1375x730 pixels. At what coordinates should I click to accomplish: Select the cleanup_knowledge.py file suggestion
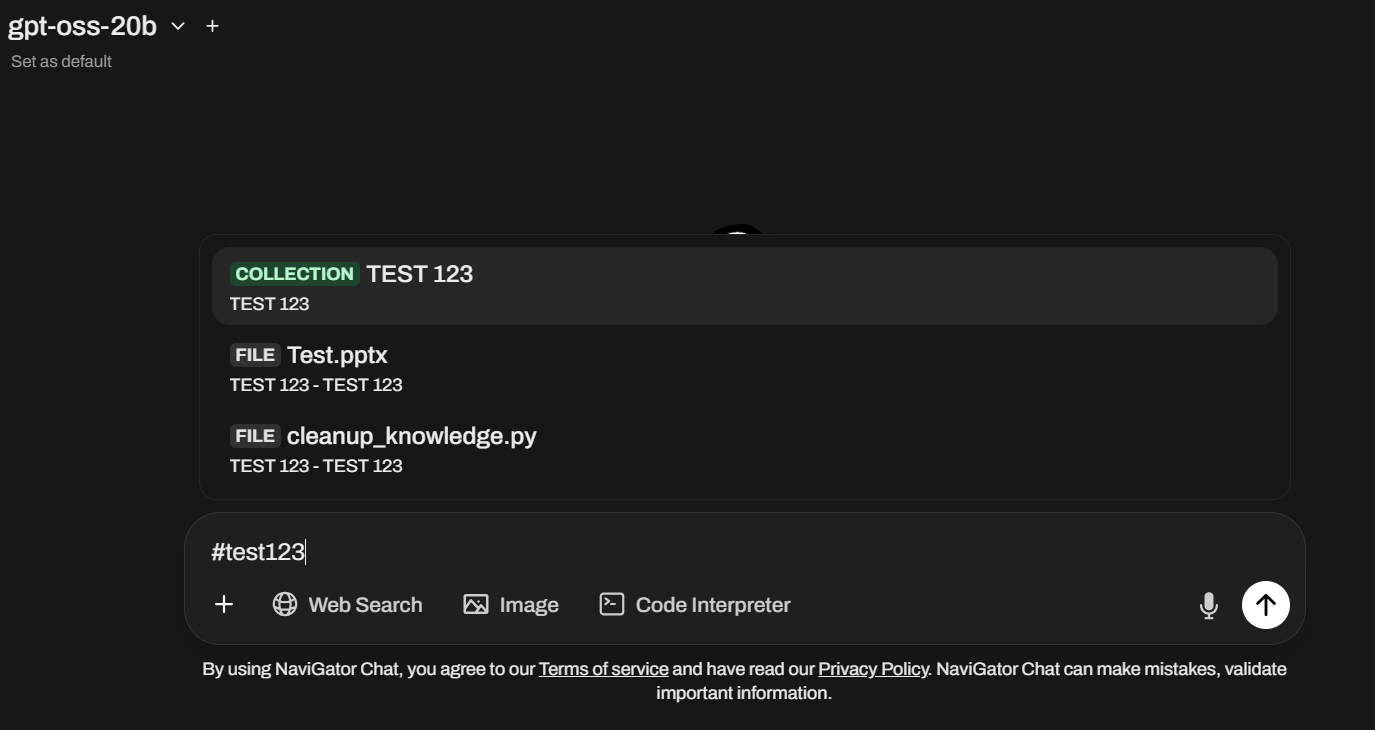744,449
